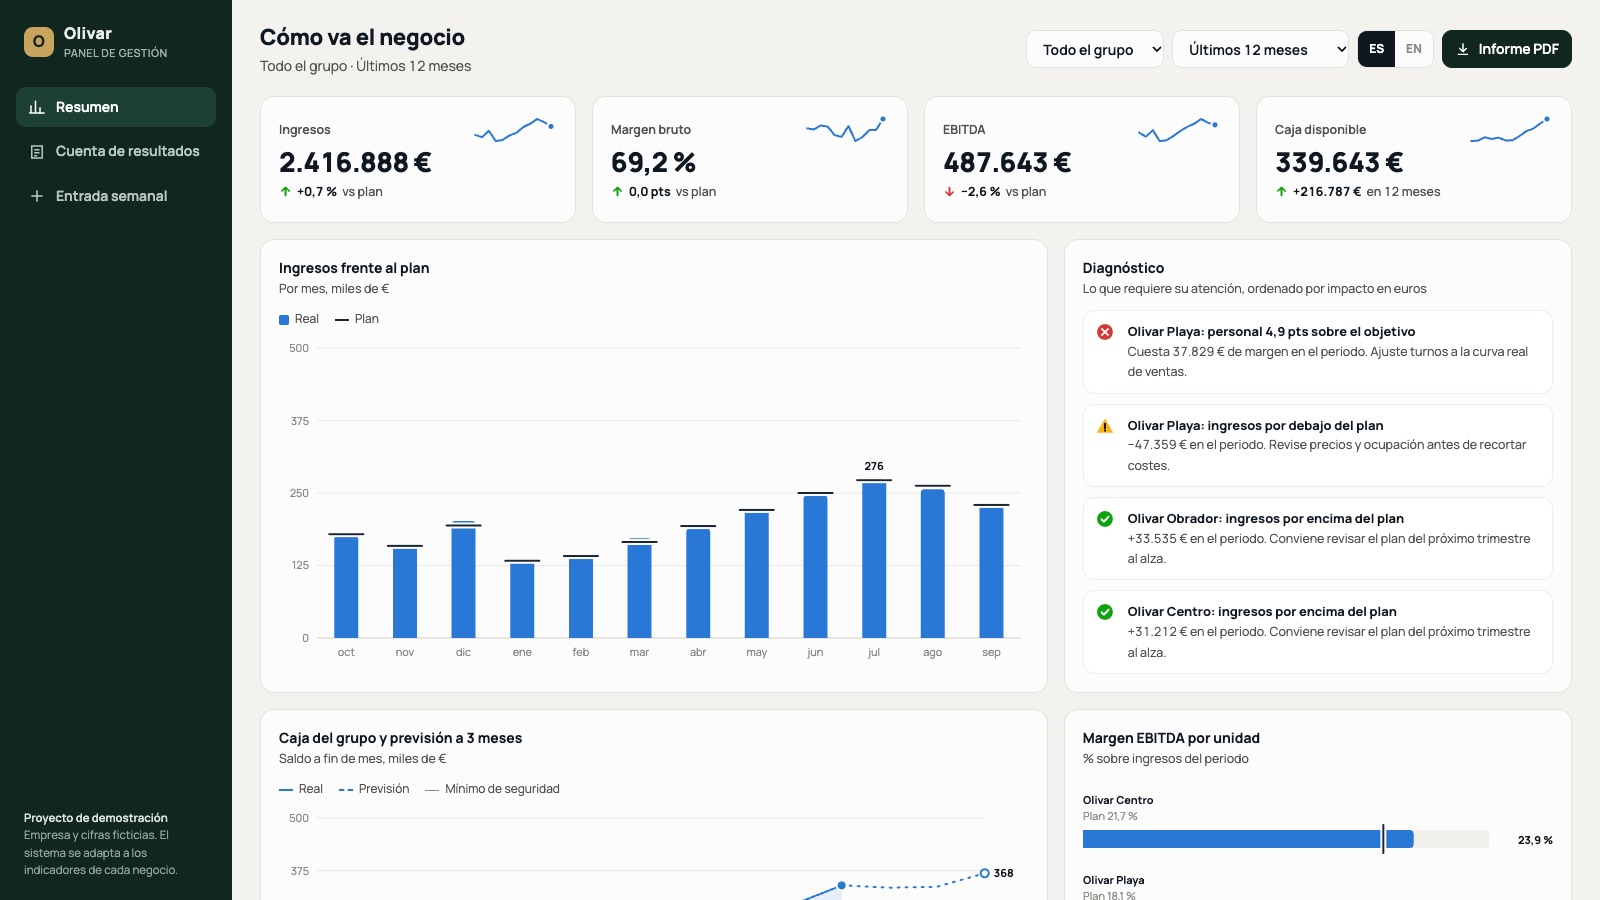Click the red error icon for Olivar Playa personal

[1105, 332]
